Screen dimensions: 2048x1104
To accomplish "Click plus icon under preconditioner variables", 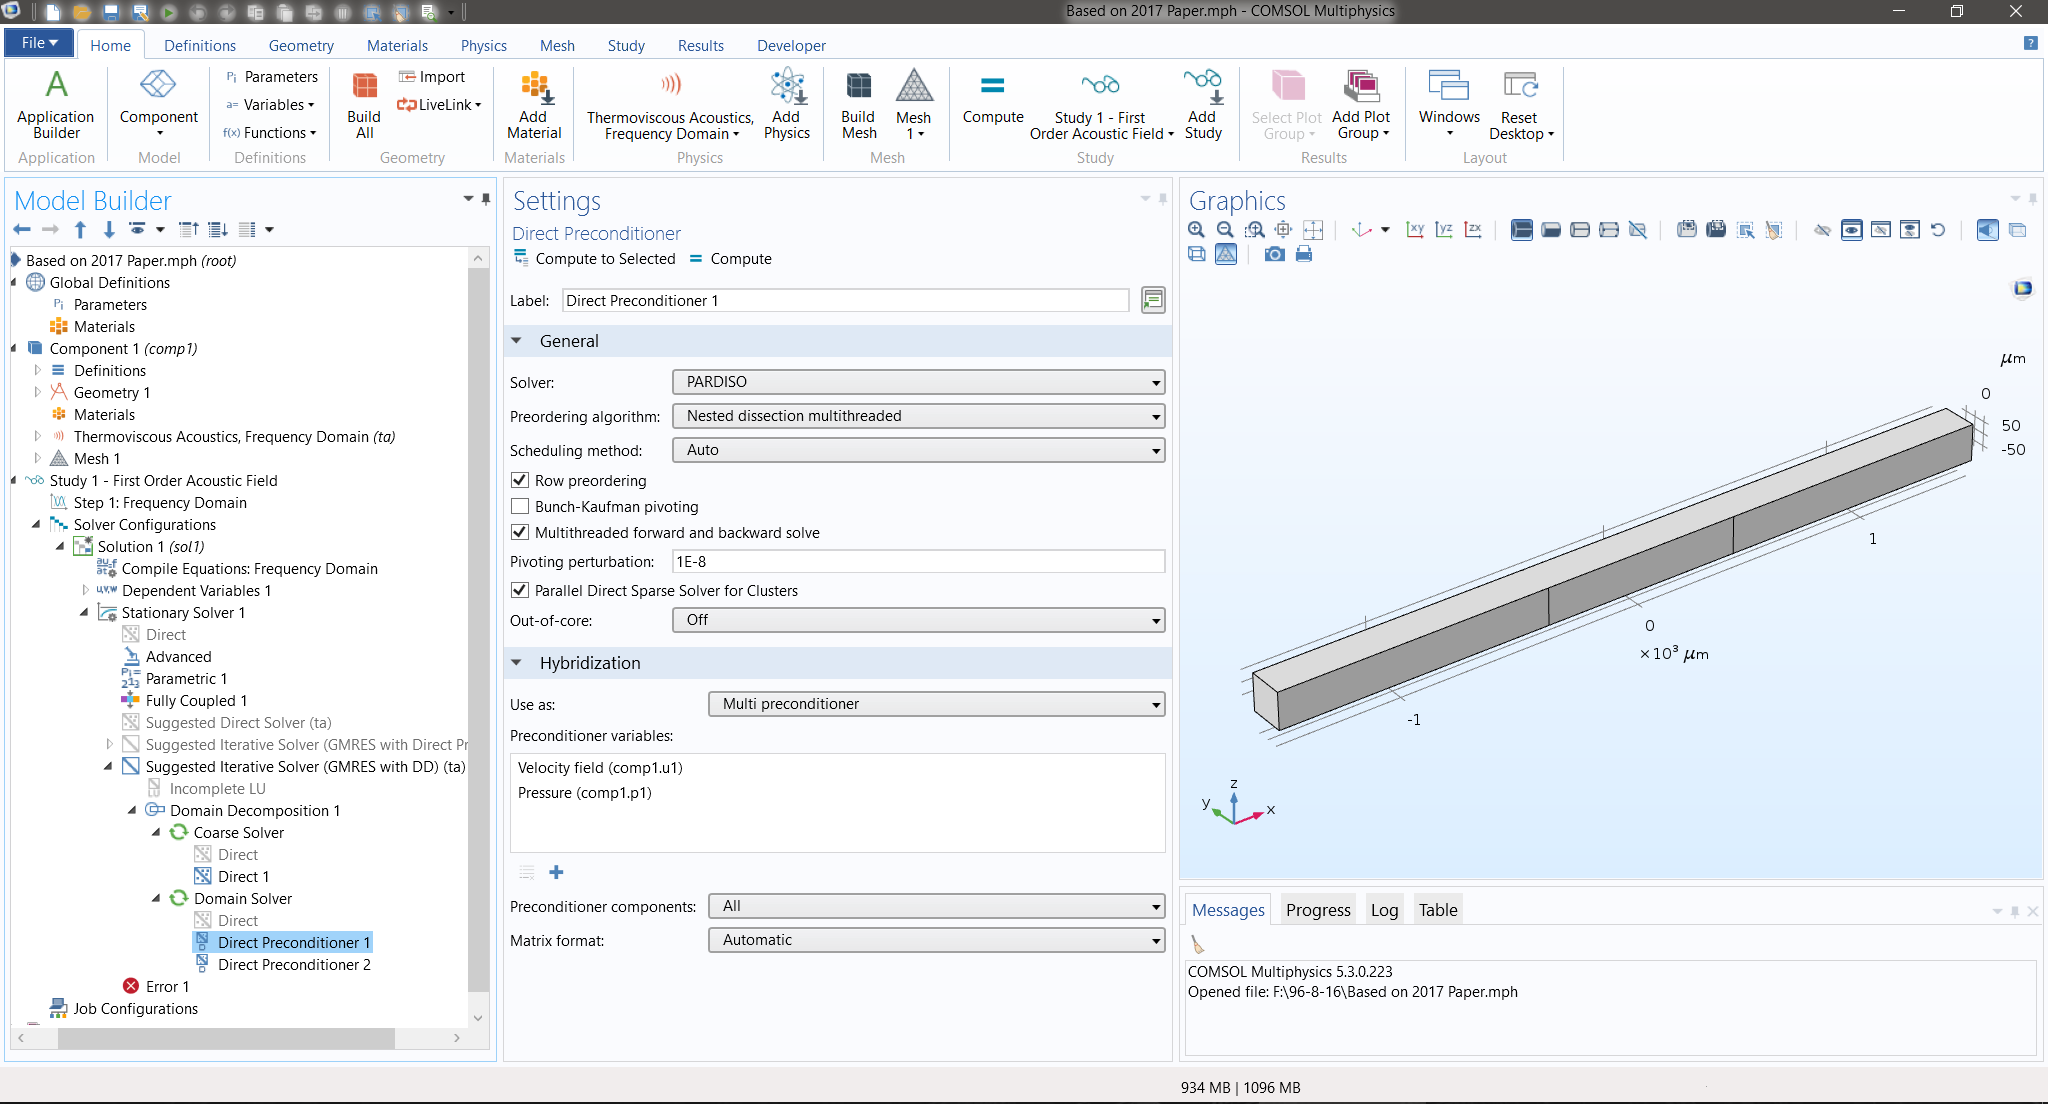I will (x=557, y=872).
